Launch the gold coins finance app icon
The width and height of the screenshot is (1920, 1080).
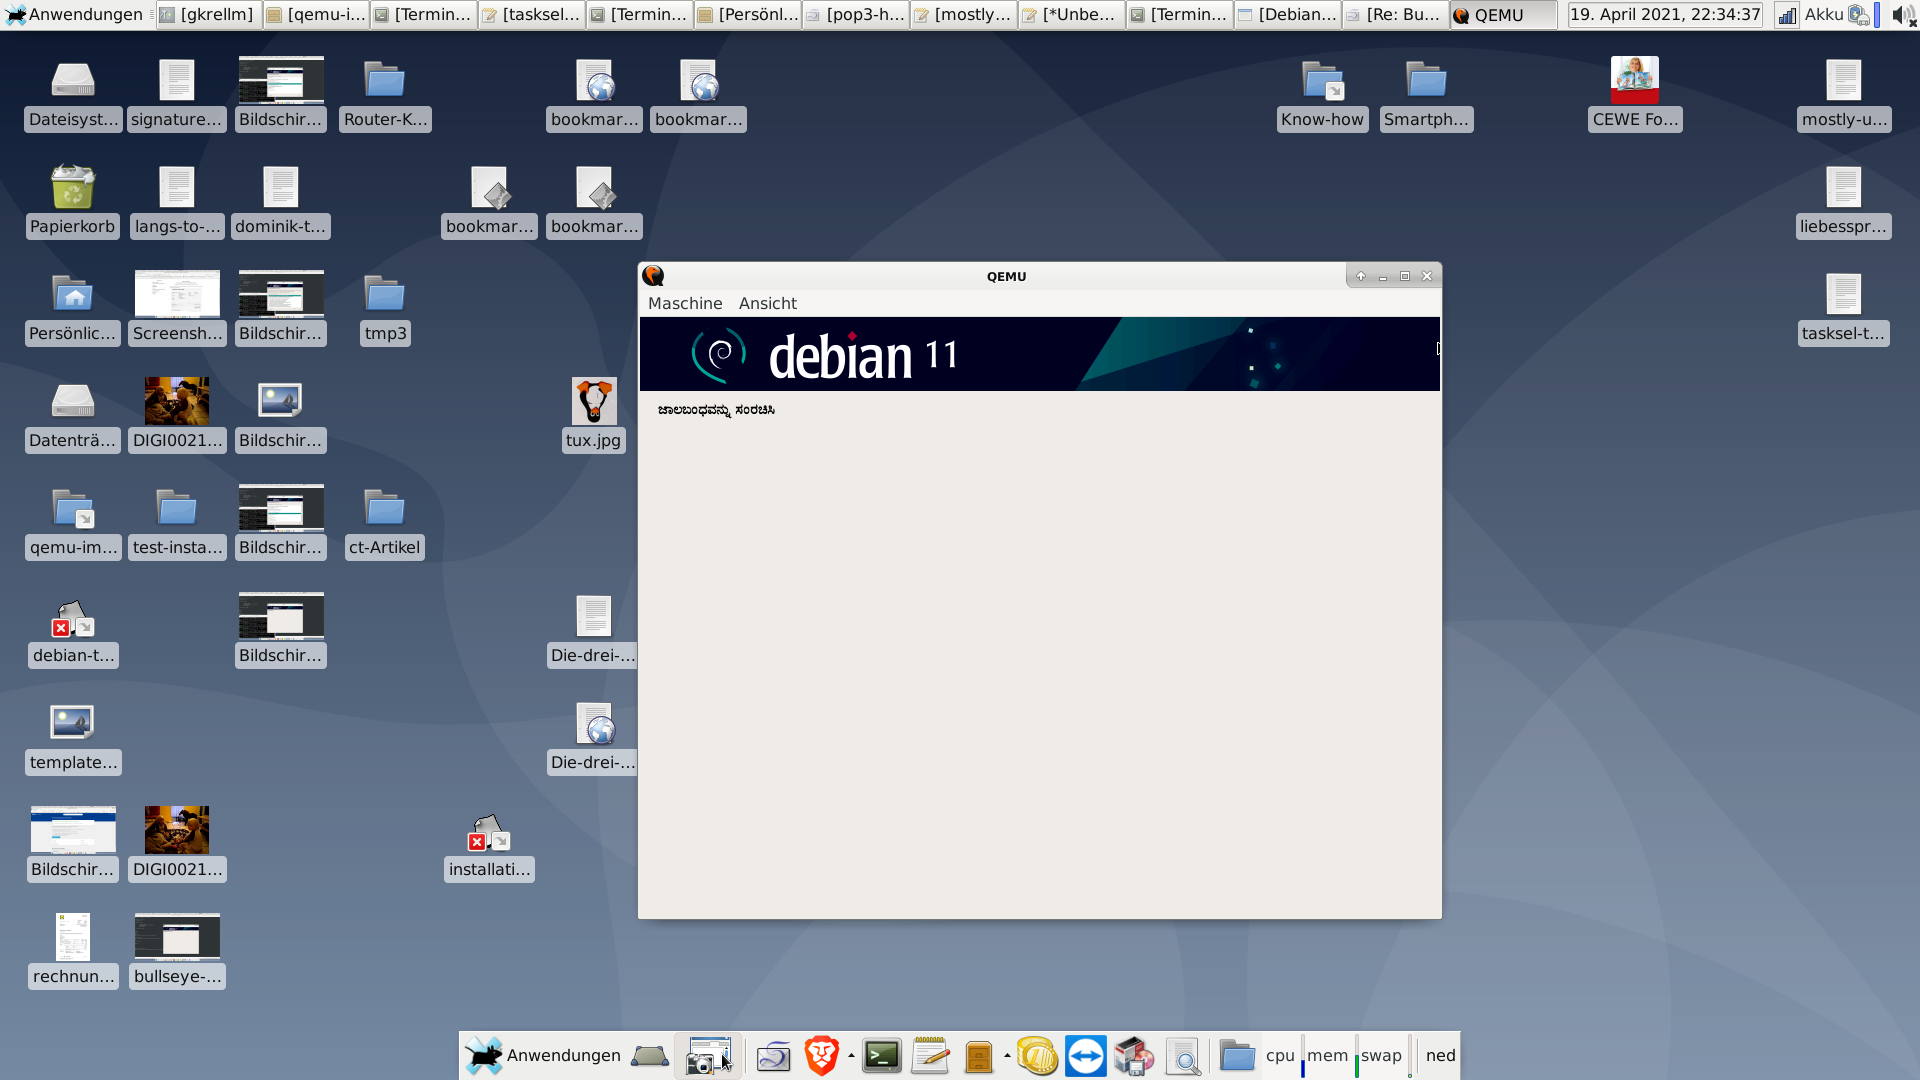(1038, 1056)
